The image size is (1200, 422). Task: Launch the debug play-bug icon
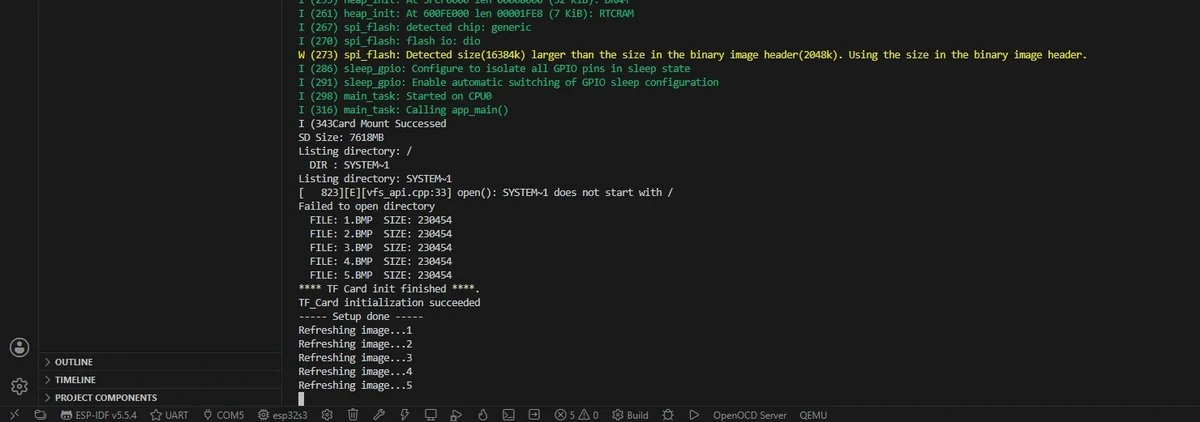coord(456,414)
